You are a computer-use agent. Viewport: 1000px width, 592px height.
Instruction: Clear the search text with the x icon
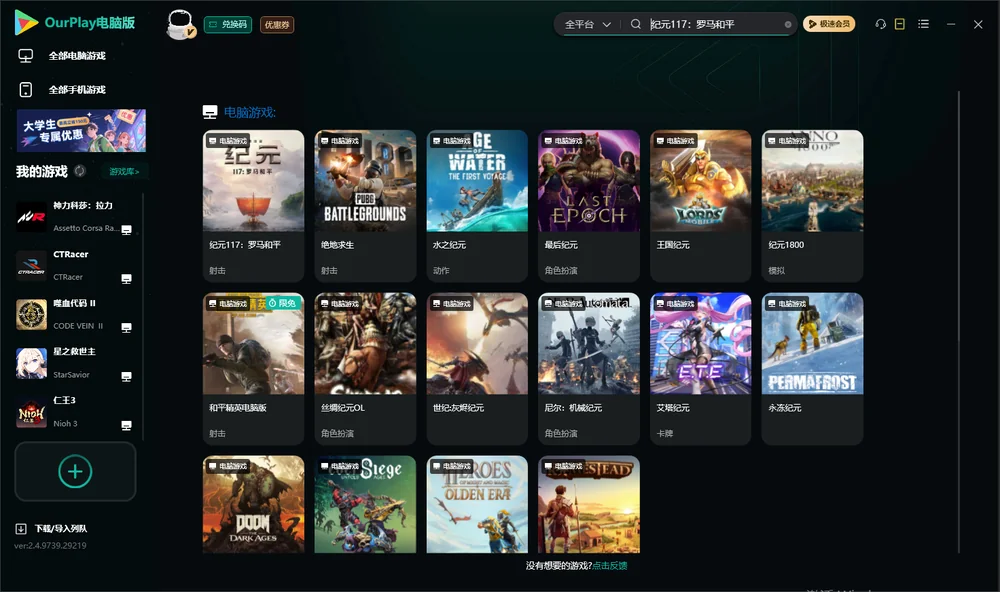788,24
